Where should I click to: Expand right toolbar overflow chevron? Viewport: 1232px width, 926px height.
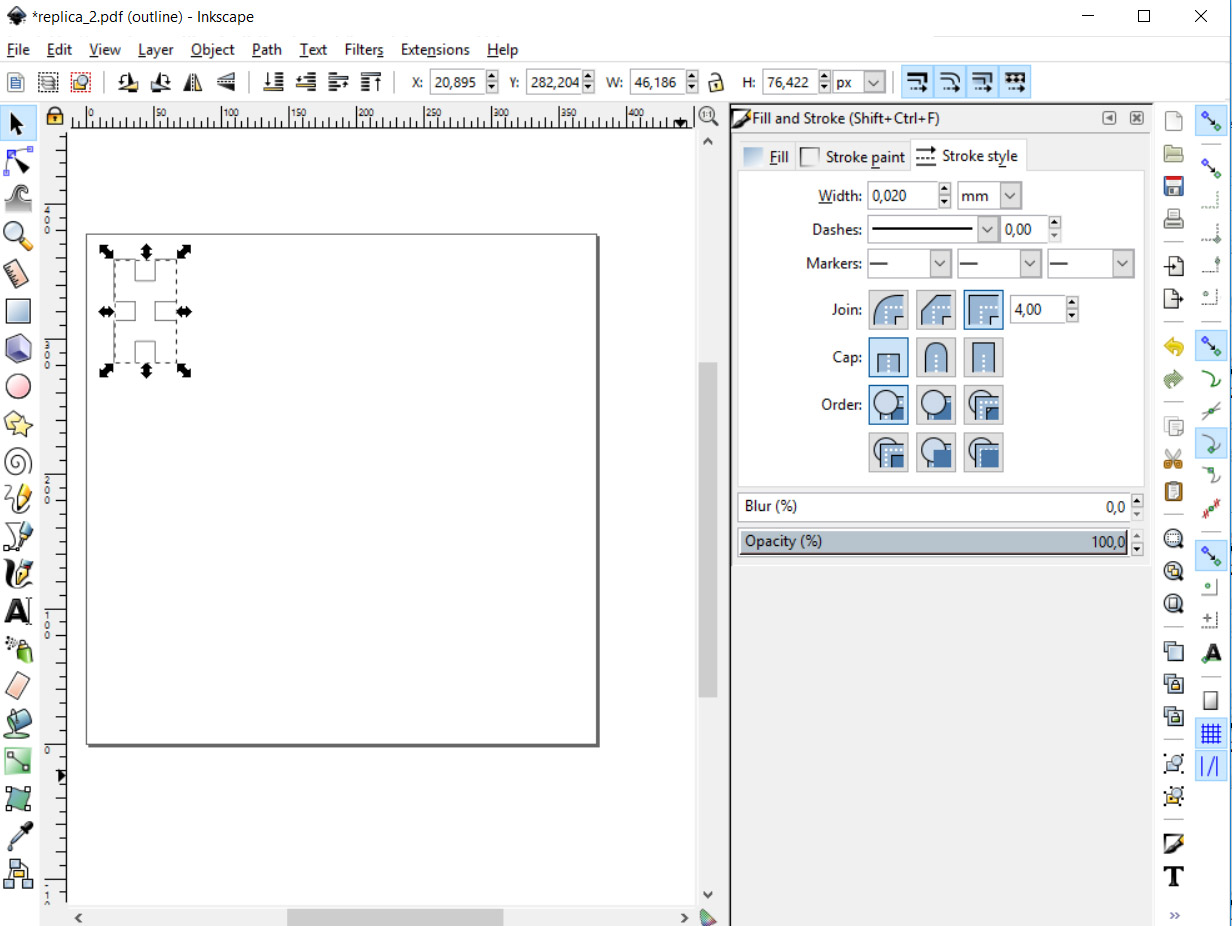(x=1174, y=914)
